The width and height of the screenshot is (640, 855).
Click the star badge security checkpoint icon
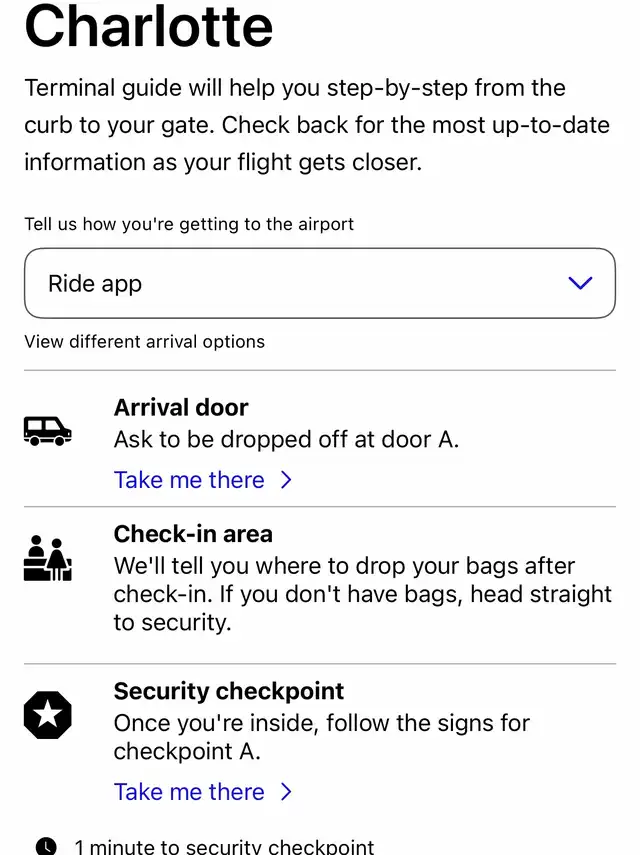(x=47, y=714)
